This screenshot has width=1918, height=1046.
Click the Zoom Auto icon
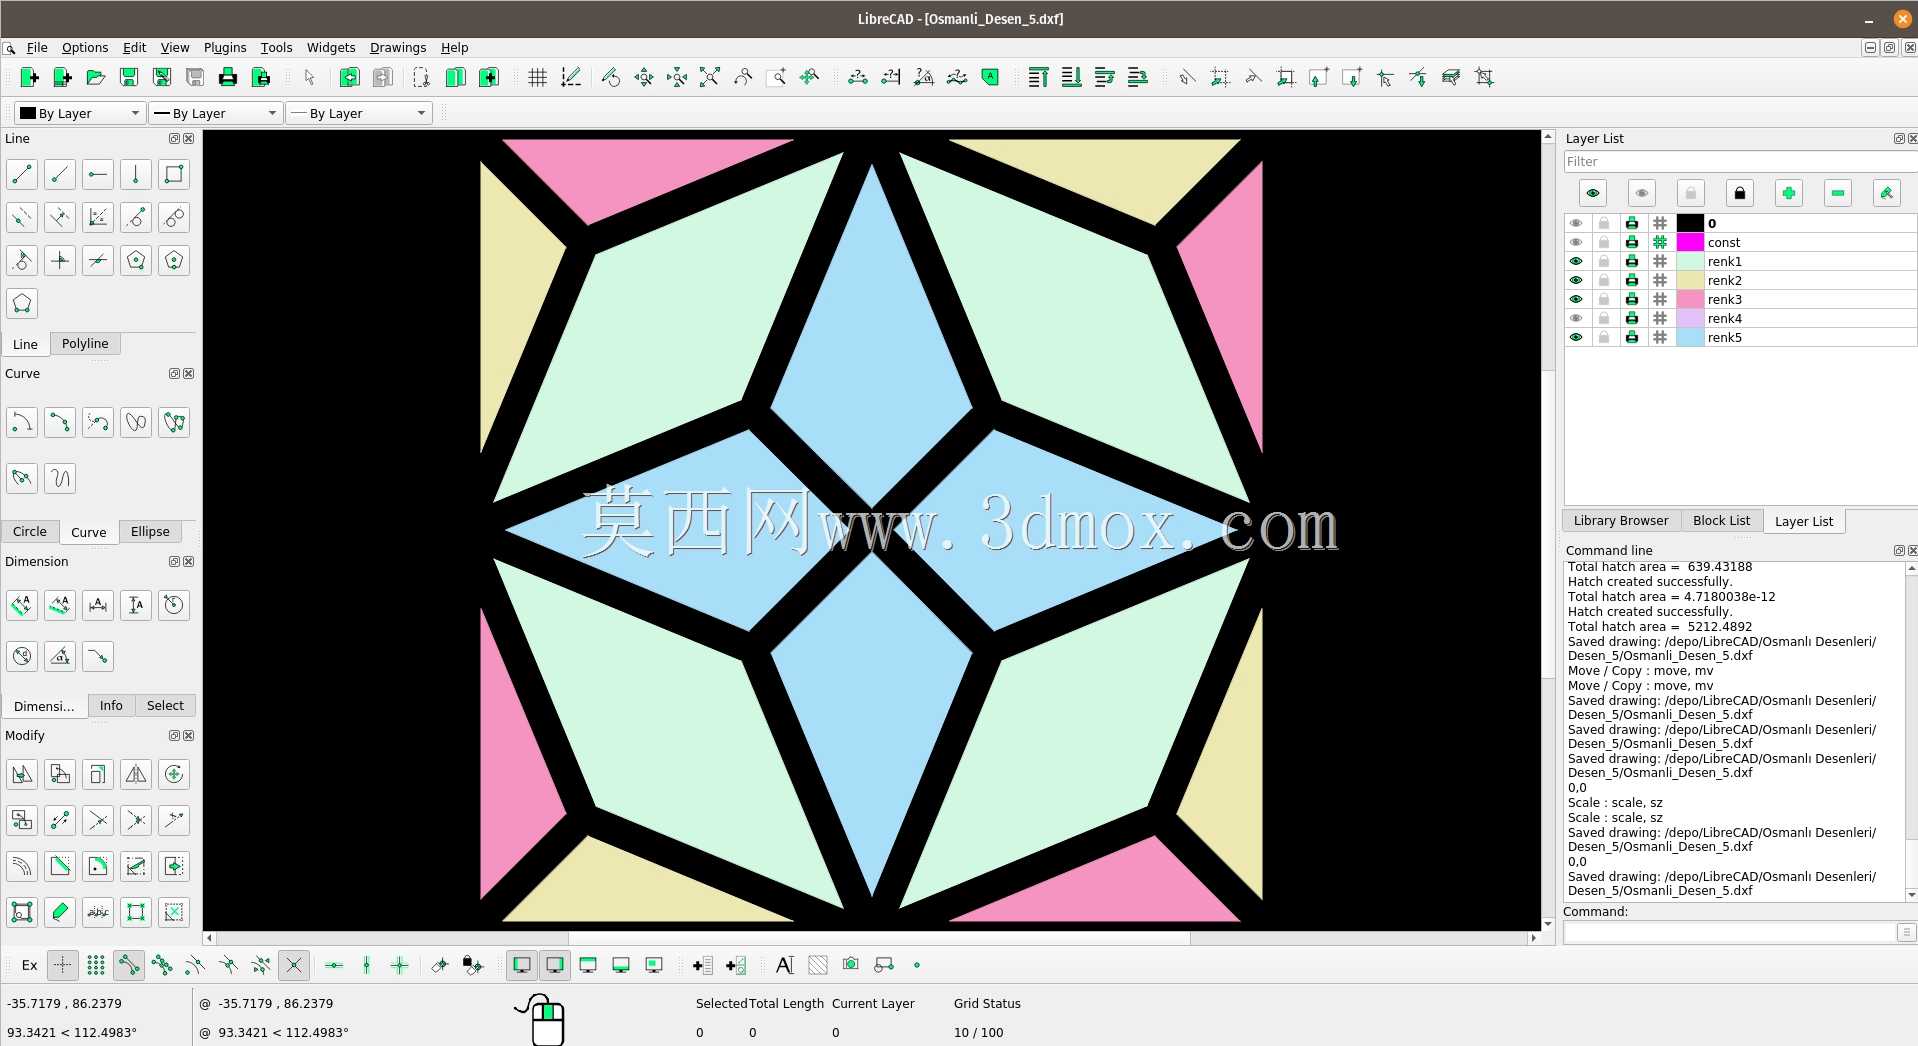pos(710,77)
